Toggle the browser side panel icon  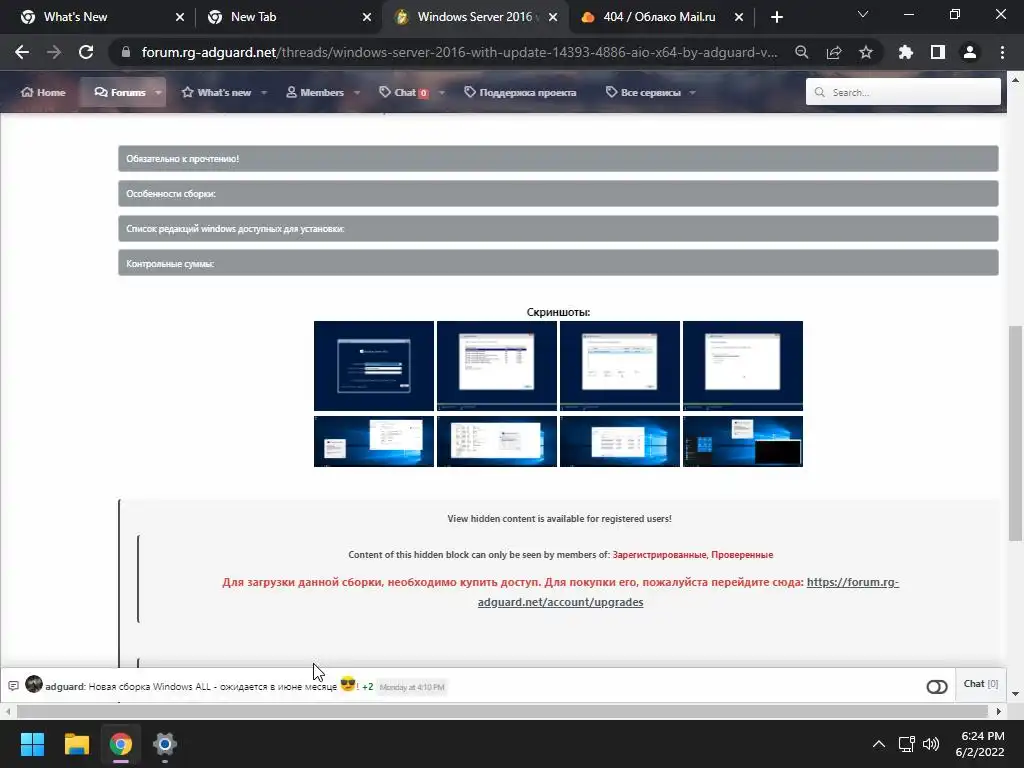[x=938, y=52]
